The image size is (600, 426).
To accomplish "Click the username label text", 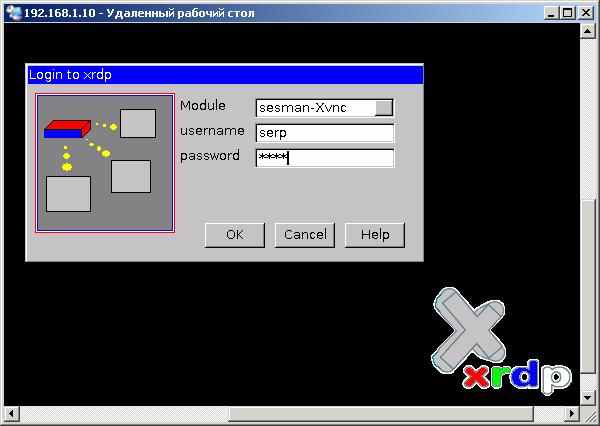I will [x=212, y=131].
